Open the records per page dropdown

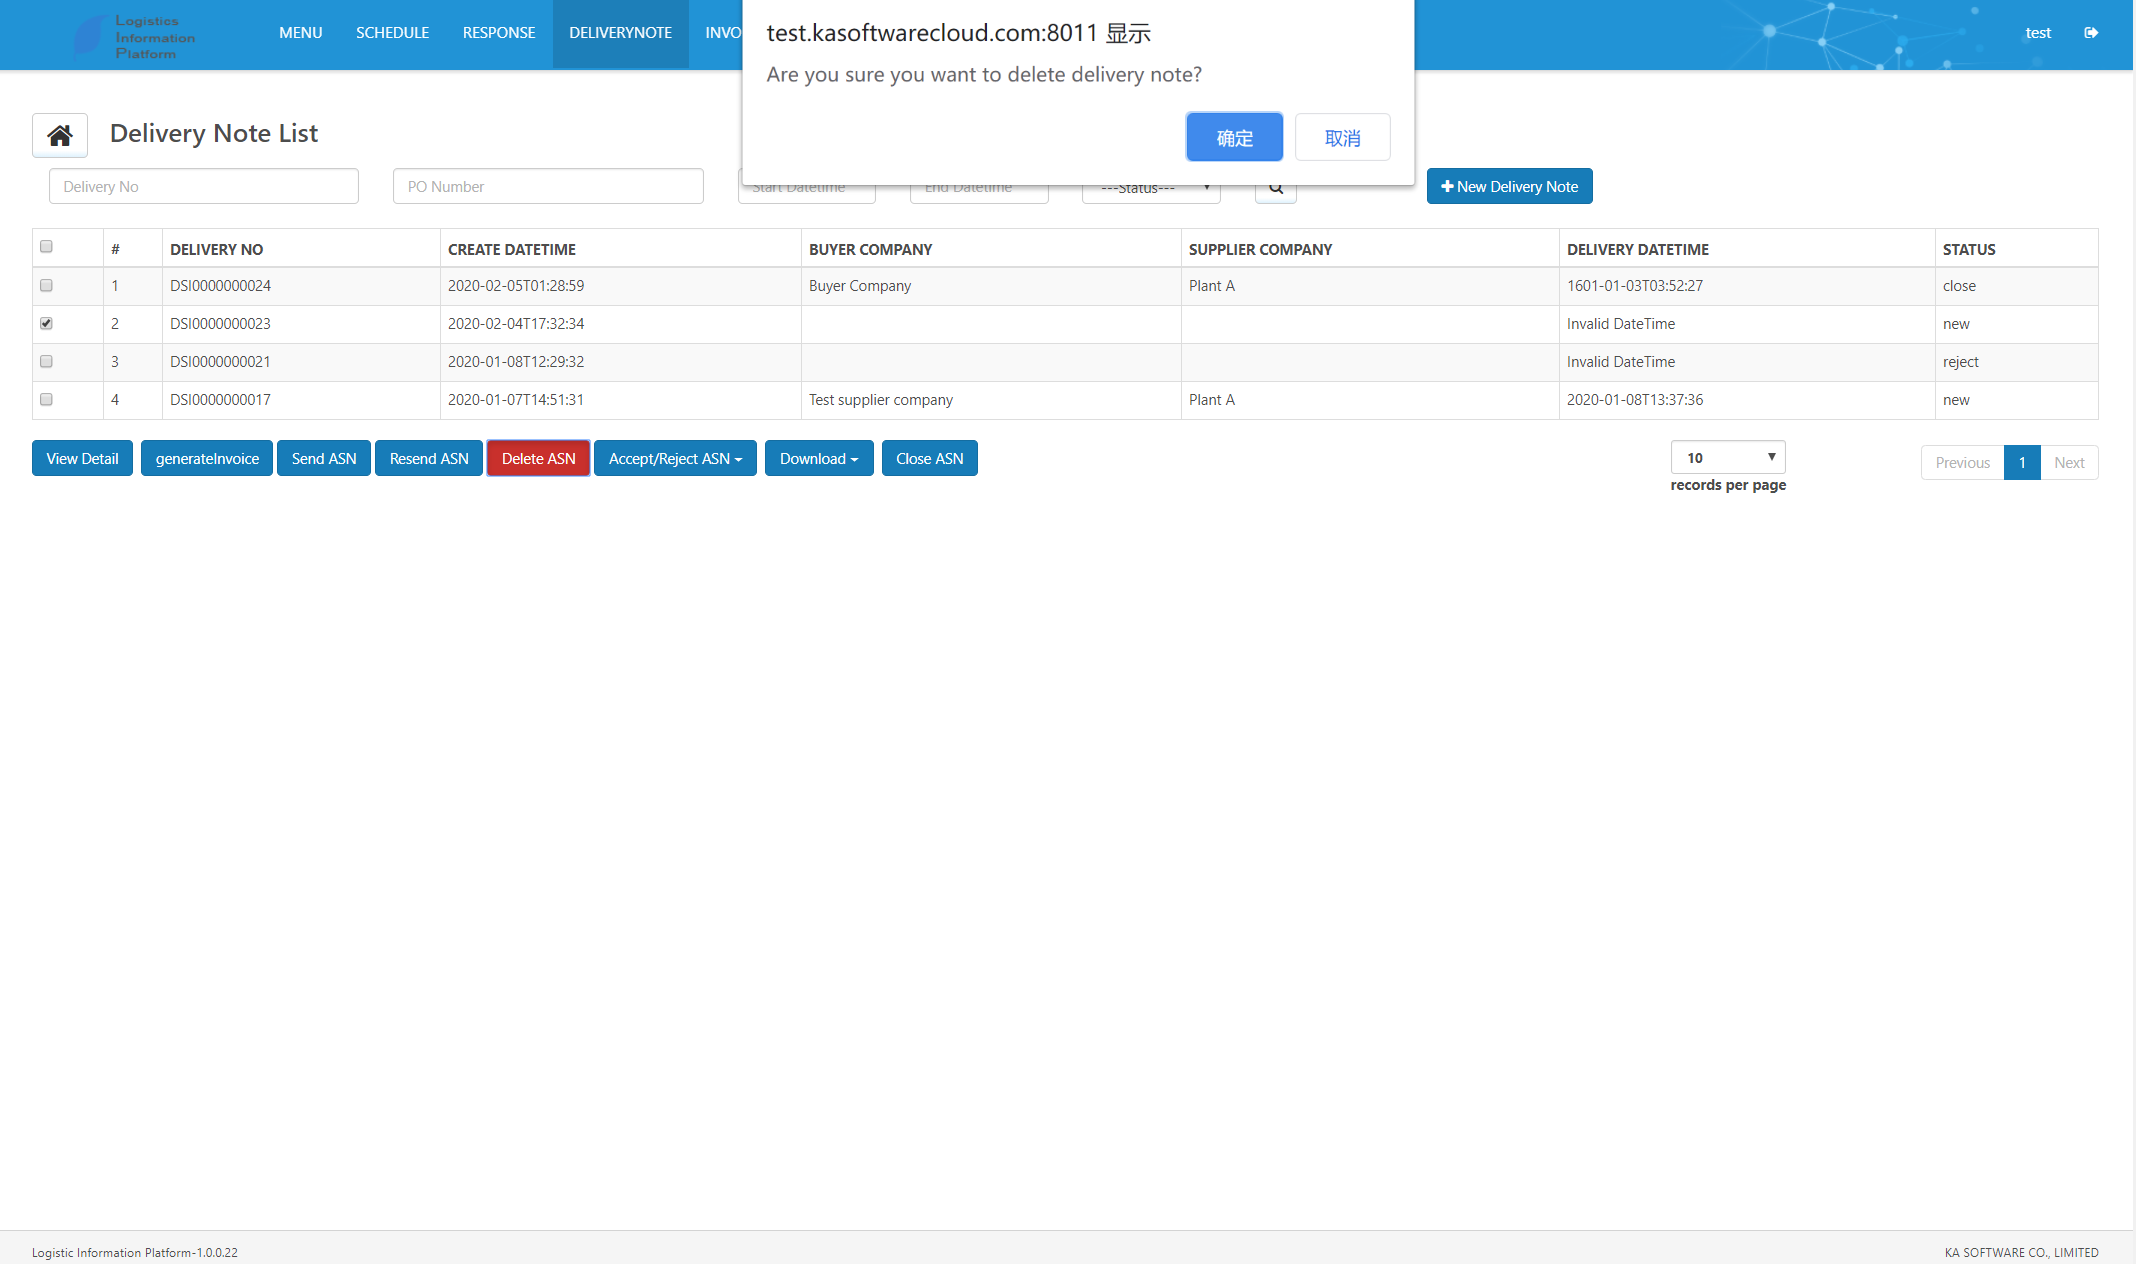[1728, 457]
